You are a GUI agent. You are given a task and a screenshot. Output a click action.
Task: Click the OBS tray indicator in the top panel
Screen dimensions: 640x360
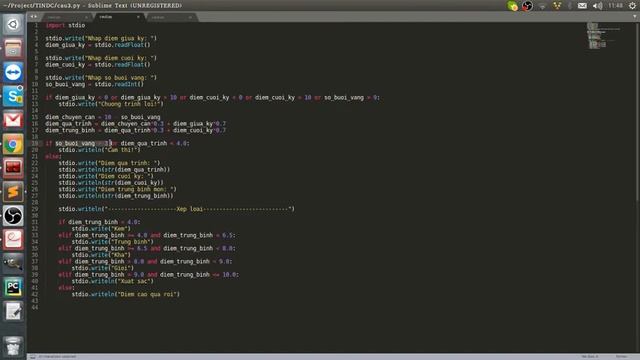pos(527,6)
